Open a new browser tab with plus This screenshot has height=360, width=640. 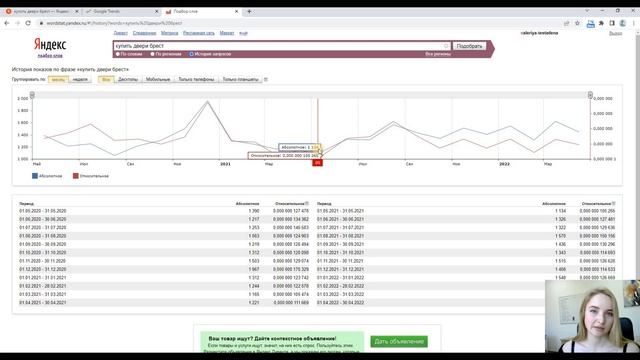[249, 11]
